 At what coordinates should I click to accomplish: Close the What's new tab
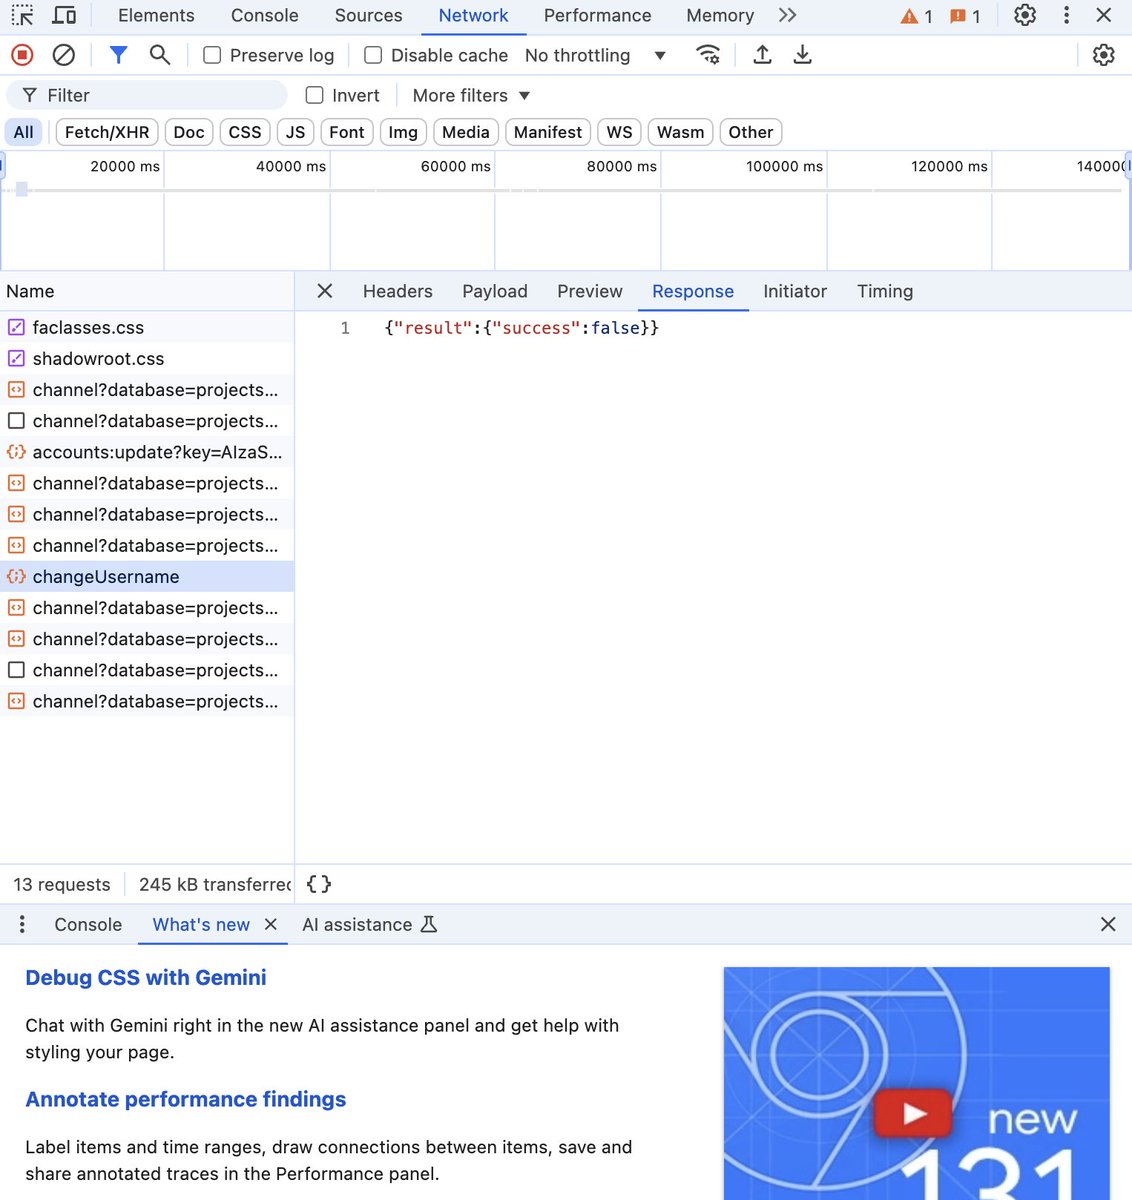[270, 924]
